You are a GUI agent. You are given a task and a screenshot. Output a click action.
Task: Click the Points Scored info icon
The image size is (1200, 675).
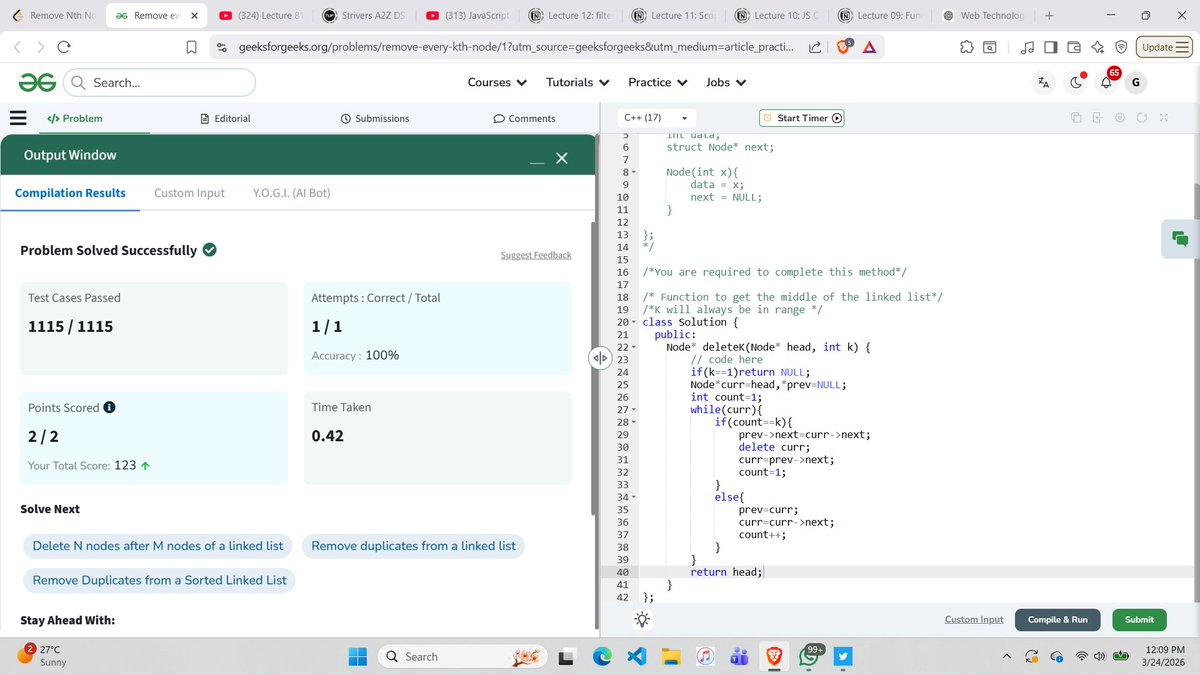[109, 407]
